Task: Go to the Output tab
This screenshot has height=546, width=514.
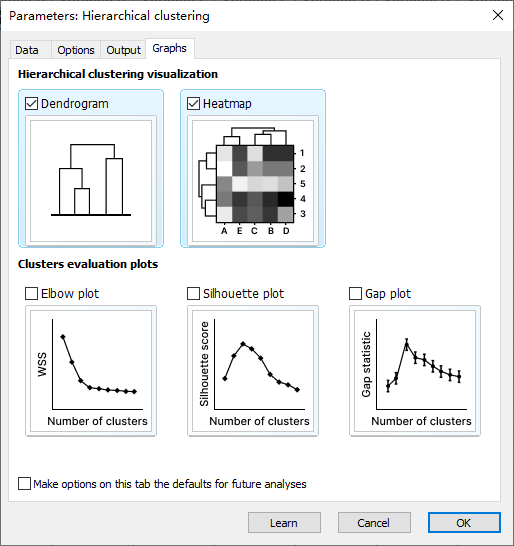Action: 123,50
